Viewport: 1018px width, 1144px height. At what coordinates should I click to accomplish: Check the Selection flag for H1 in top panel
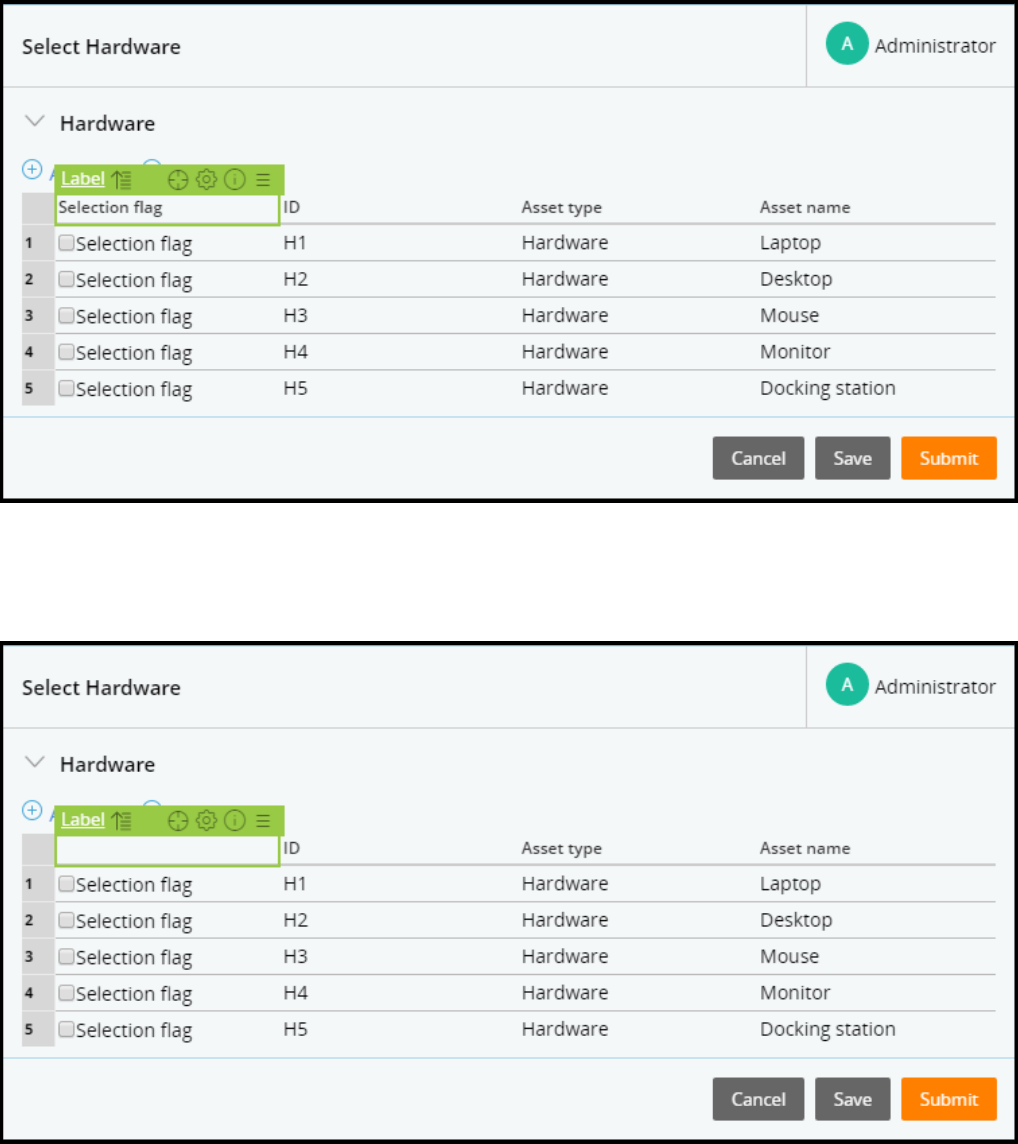click(66, 242)
